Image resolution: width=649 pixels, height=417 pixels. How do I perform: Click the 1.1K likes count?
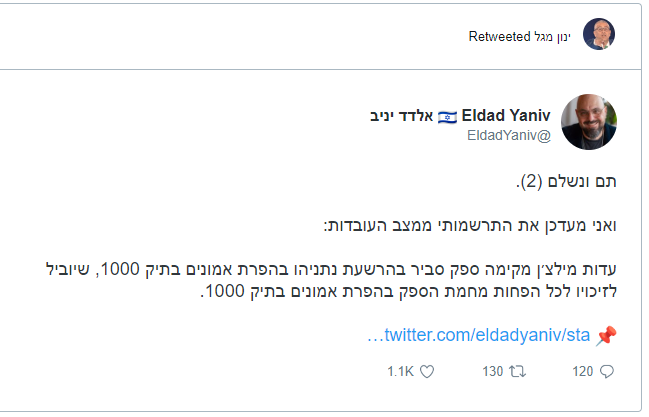coord(400,371)
